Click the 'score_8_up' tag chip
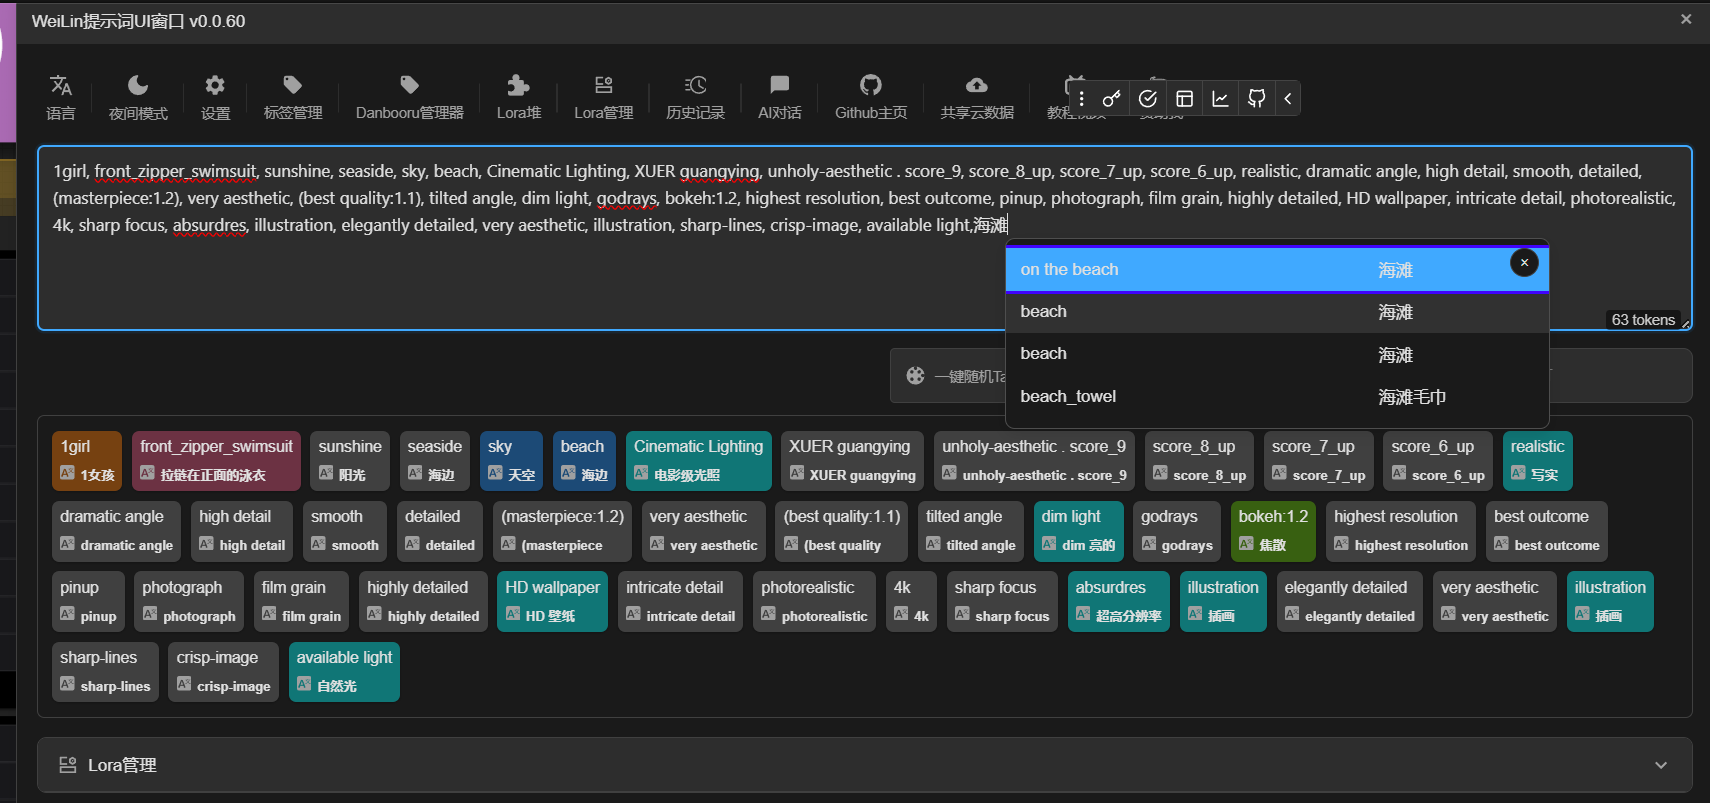The width and height of the screenshot is (1710, 803). [x=1199, y=460]
